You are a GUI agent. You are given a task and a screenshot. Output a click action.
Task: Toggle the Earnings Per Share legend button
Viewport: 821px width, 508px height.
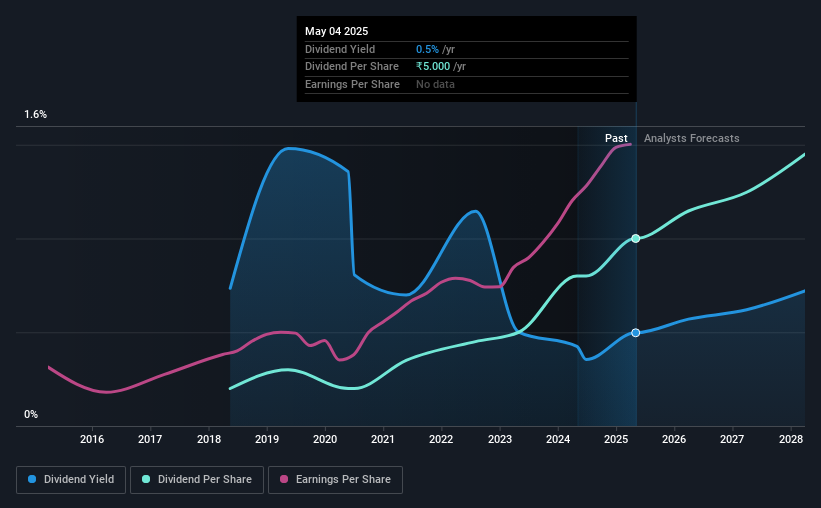(335, 480)
